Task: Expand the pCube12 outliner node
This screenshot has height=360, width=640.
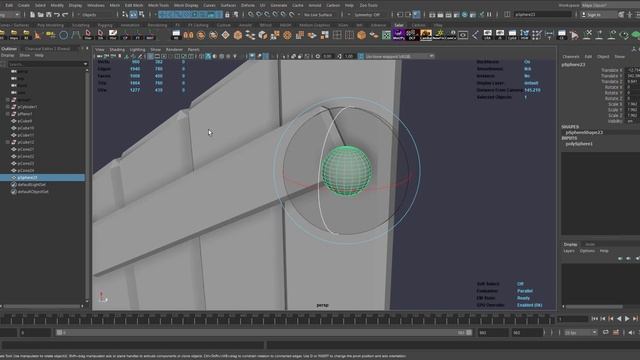Action: 8,142
